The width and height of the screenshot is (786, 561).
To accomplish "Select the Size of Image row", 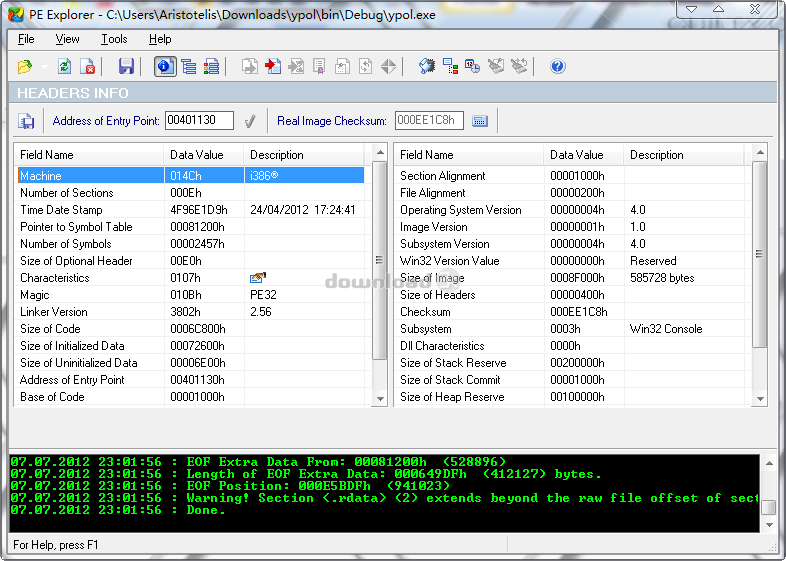I will click(x=570, y=278).
